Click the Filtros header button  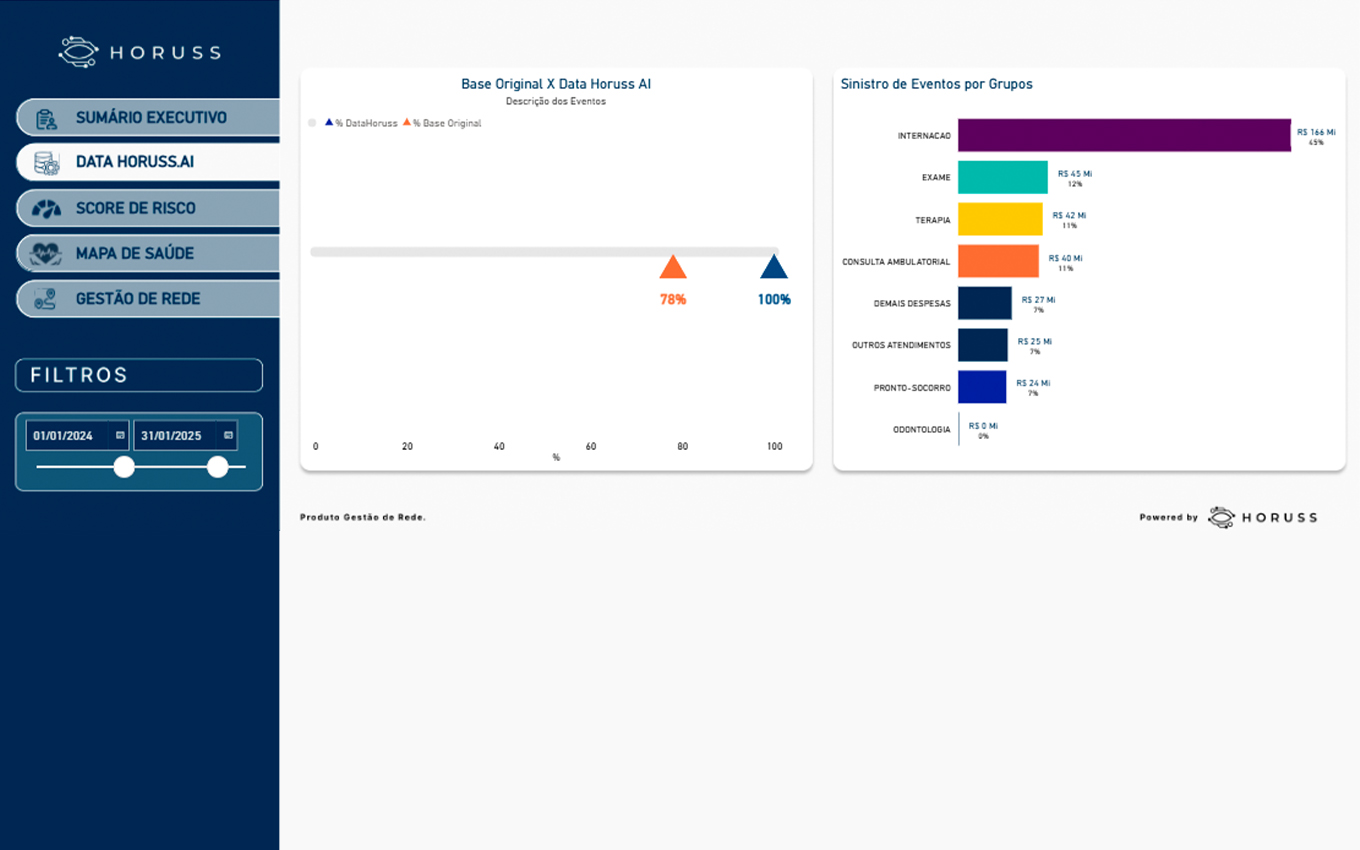coord(139,375)
